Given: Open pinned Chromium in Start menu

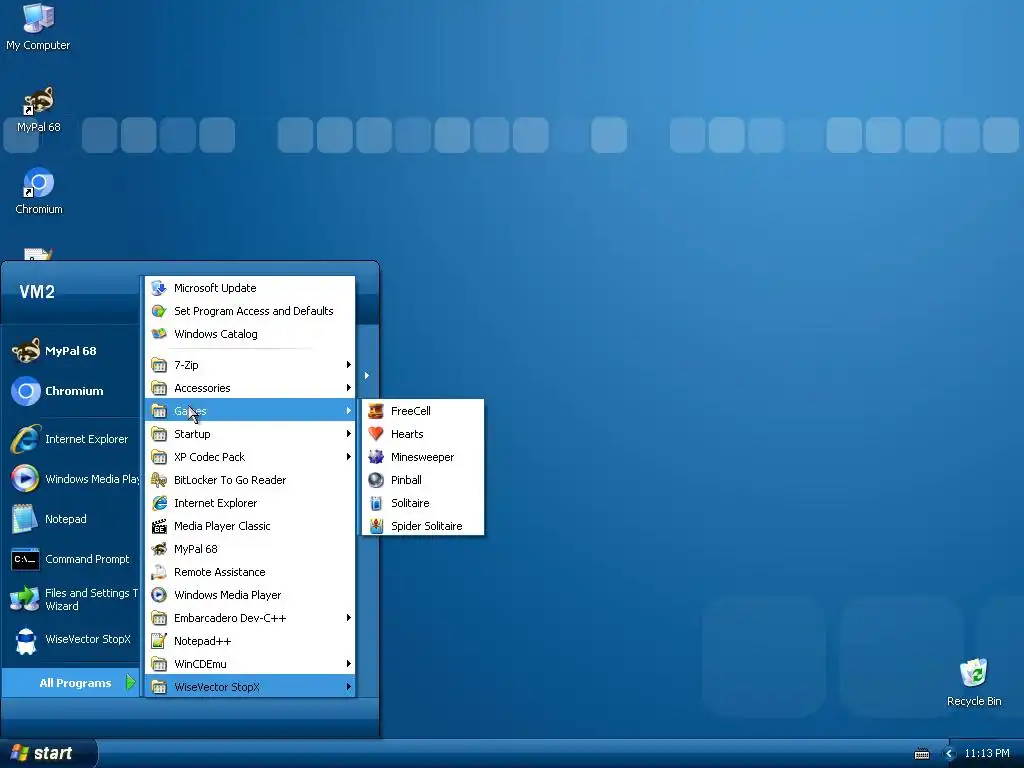Looking at the screenshot, I should [x=72, y=391].
